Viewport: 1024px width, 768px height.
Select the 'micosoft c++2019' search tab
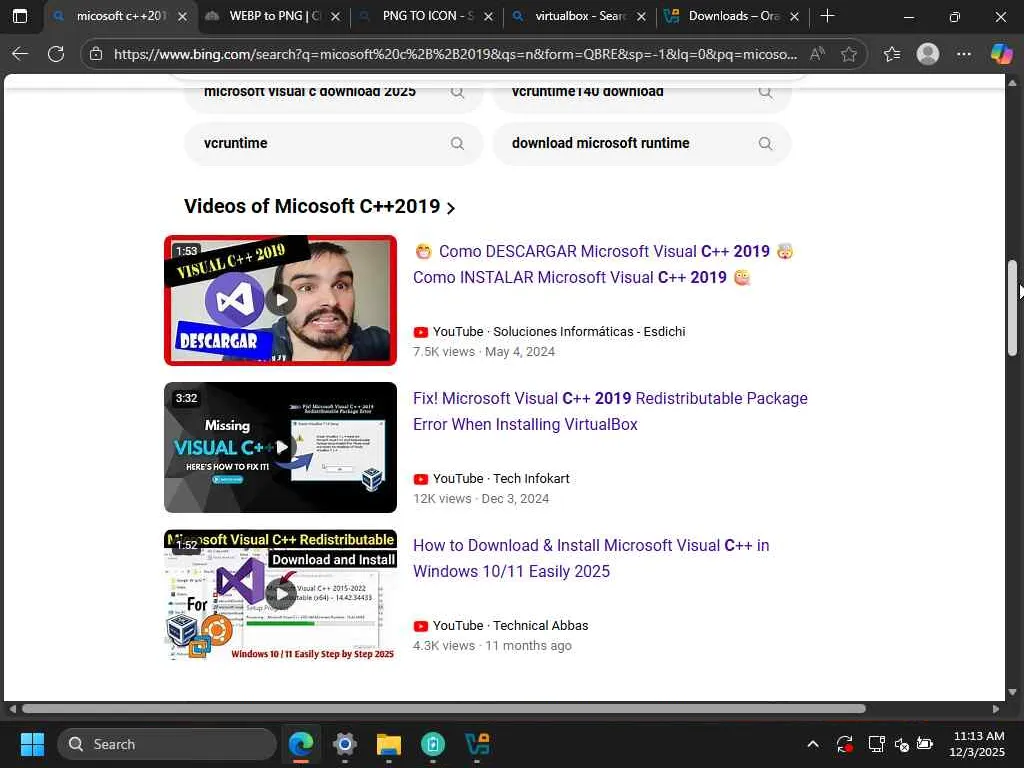pos(120,16)
